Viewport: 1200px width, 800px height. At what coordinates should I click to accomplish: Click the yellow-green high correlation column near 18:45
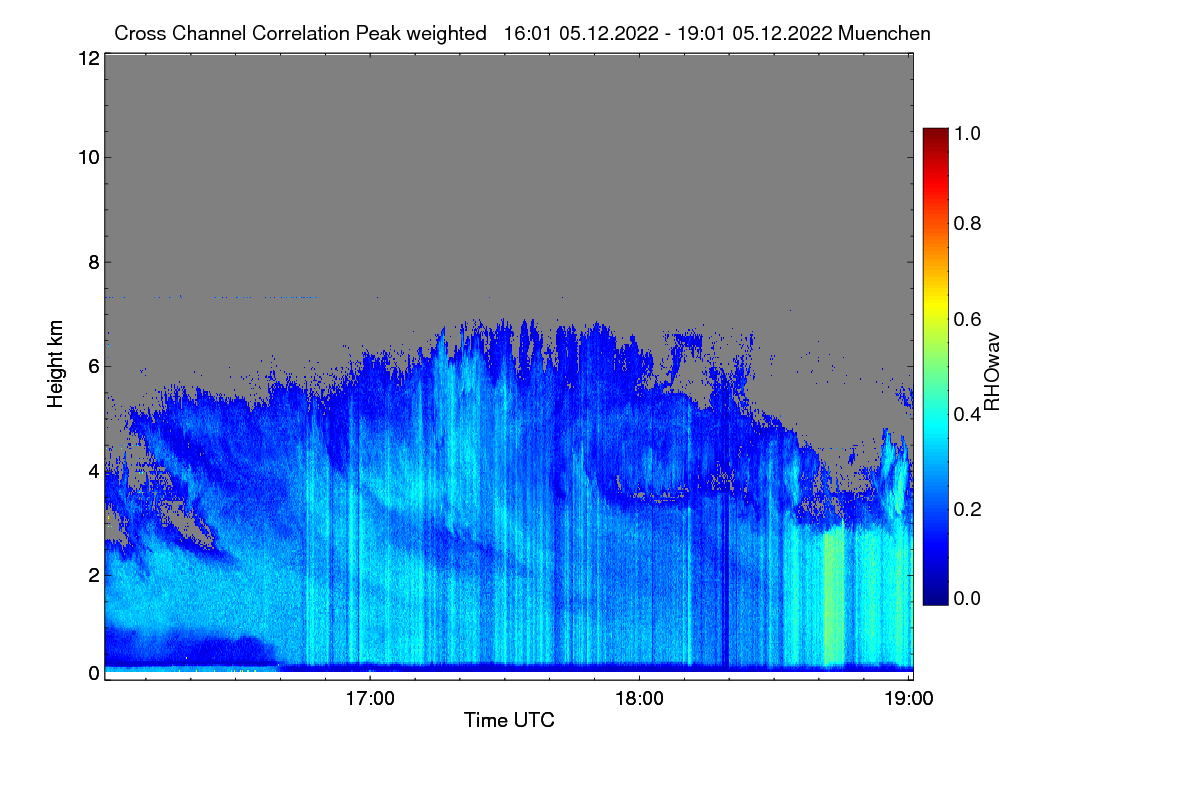pyautogui.click(x=834, y=598)
